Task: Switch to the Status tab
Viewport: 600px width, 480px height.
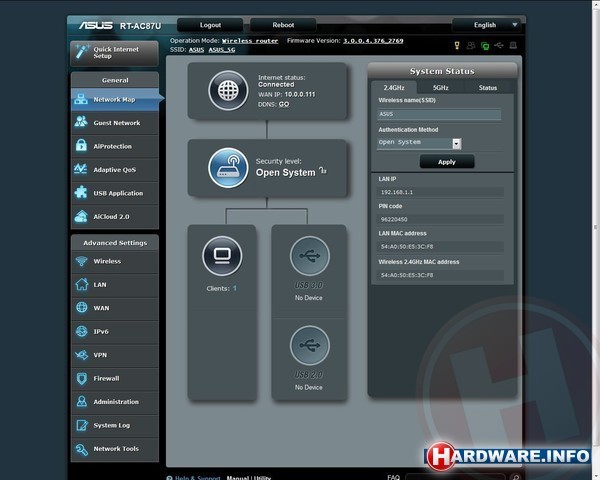Action: (488, 88)
